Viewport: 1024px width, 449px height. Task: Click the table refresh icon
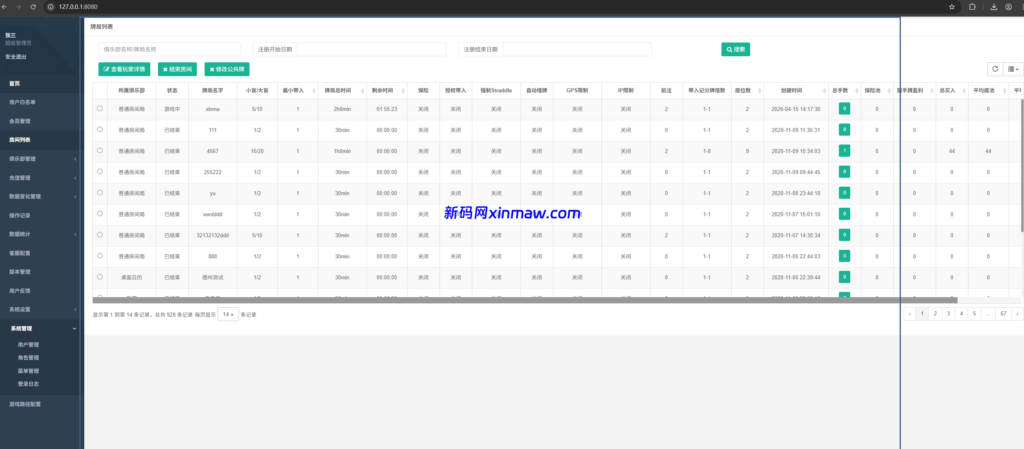(994, 69)
